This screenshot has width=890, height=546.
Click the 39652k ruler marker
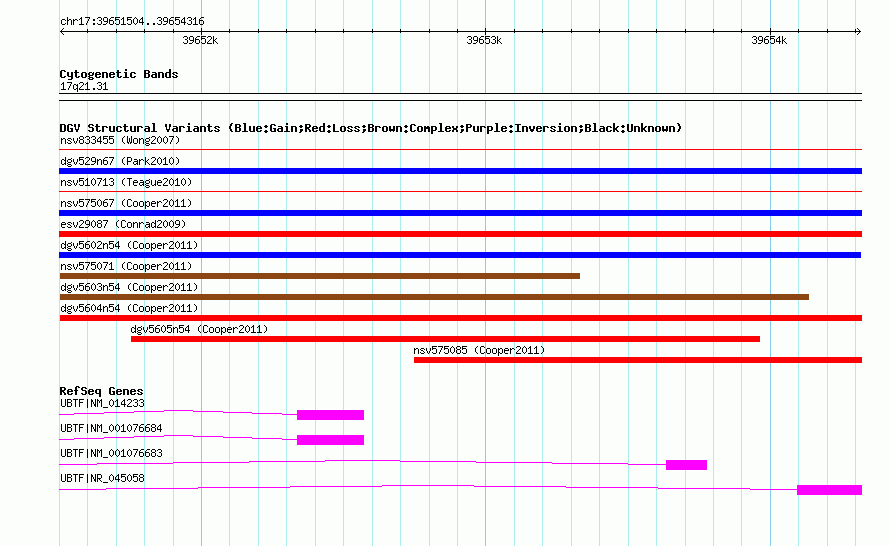click(200, 40)
